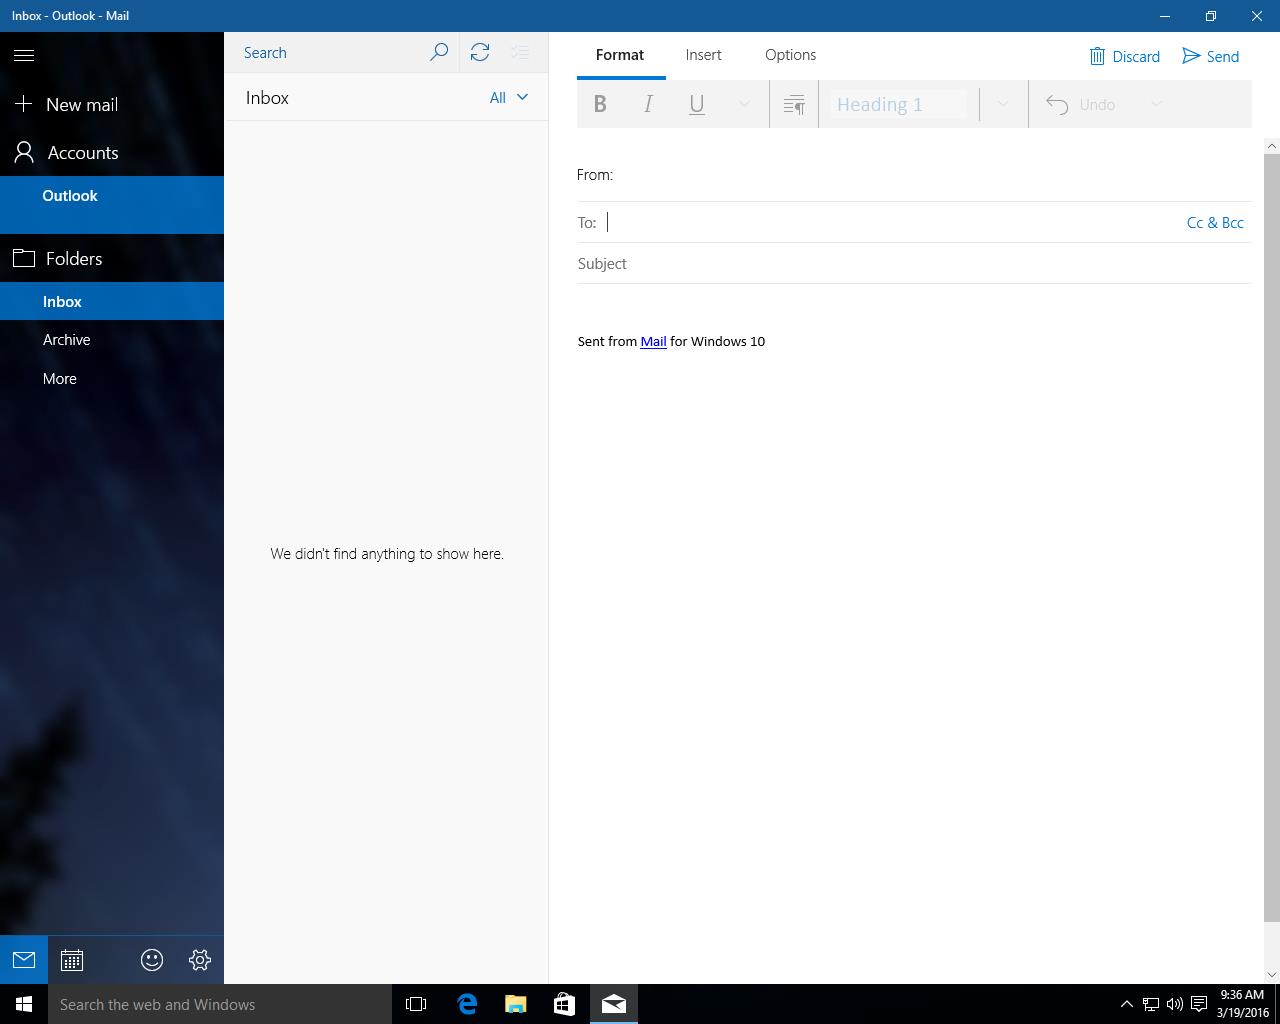Click the scrollbar up arrow
Image resolution: width=1280 pixels, height=1024 pixels.
tap(1272, 146)
